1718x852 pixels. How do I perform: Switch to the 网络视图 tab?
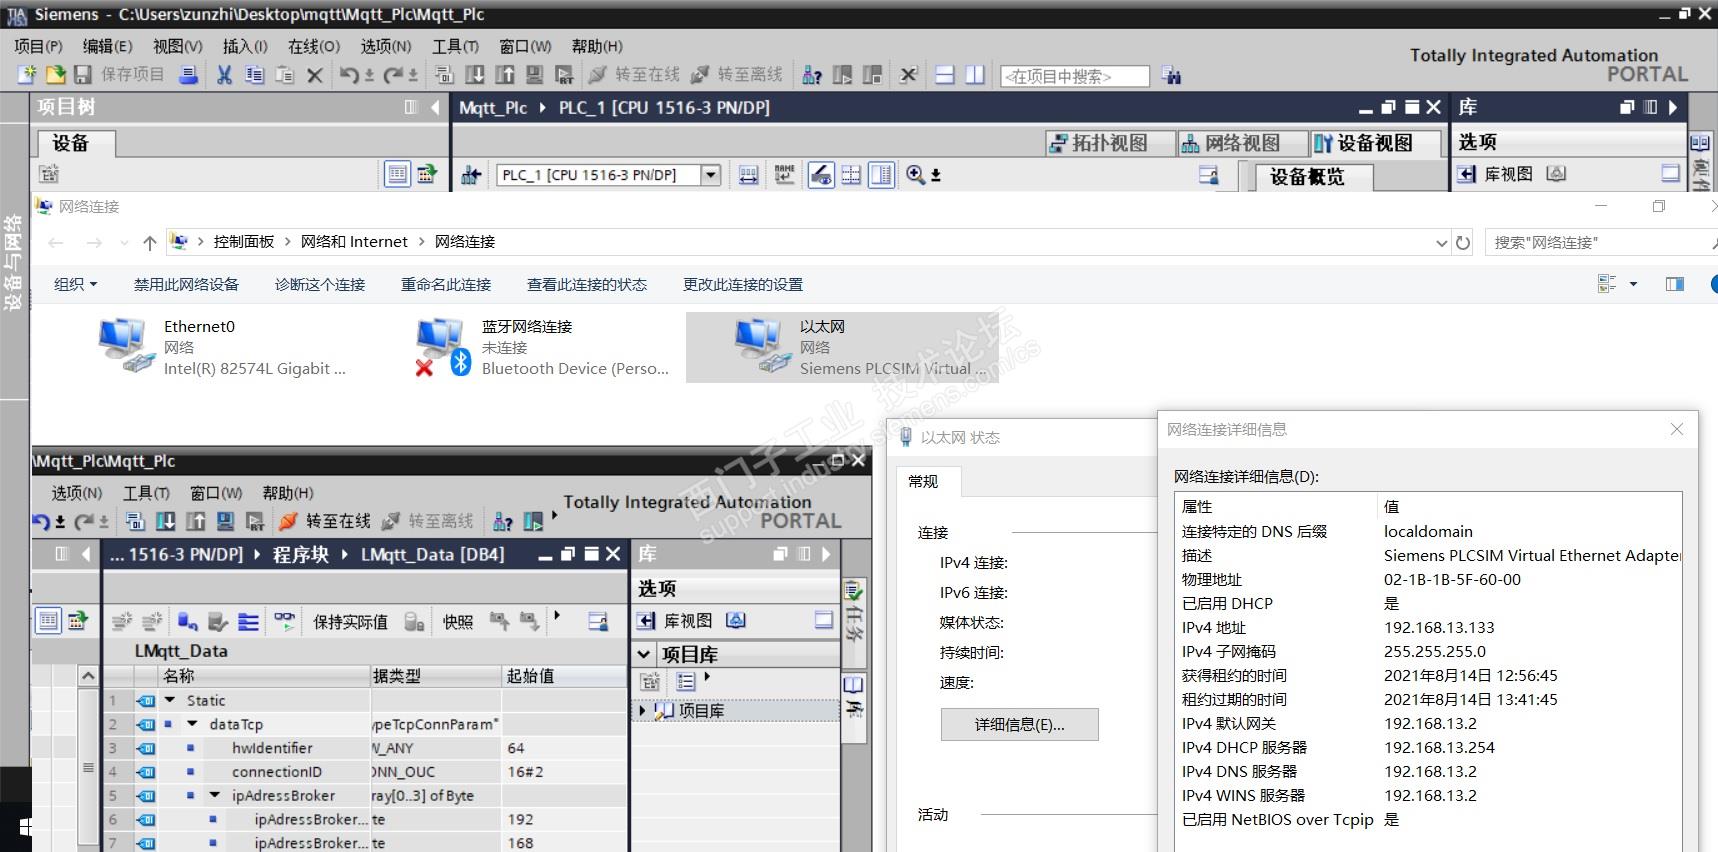(x=1243, y=143)
